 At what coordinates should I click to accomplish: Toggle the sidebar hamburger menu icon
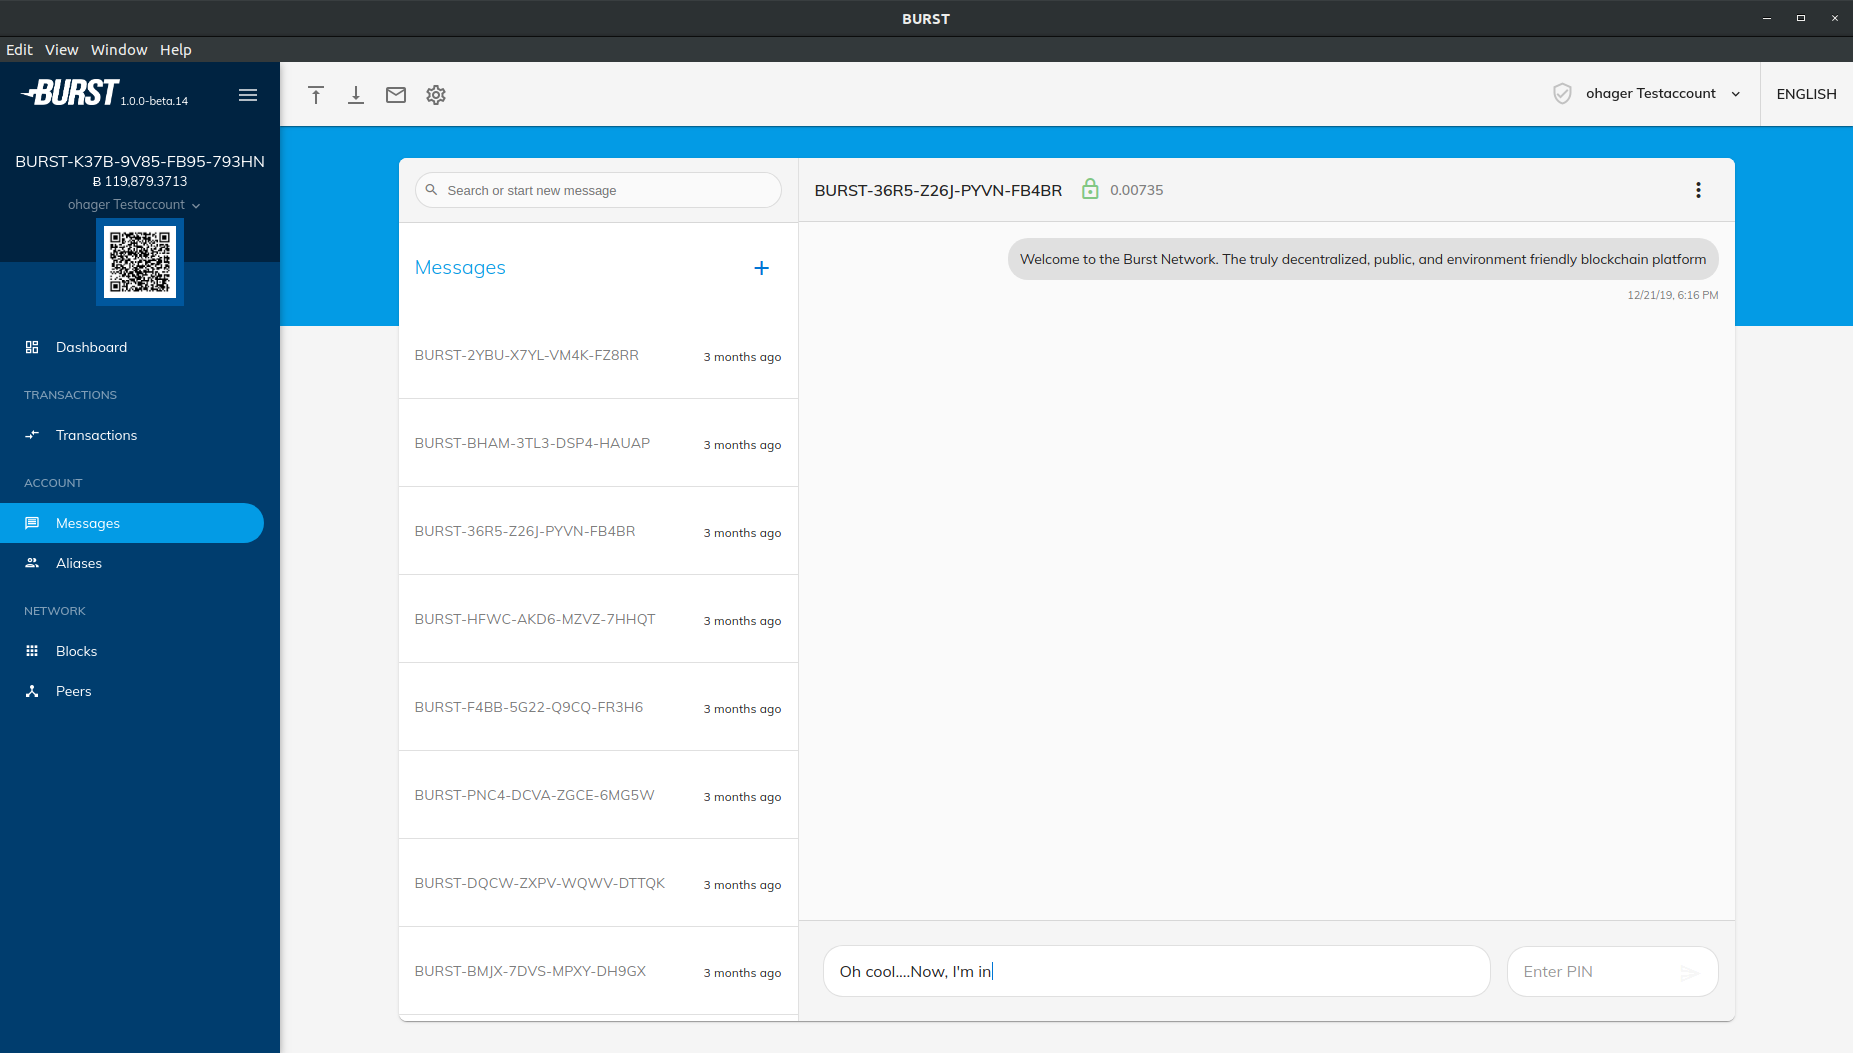click(x=248, y=95)
